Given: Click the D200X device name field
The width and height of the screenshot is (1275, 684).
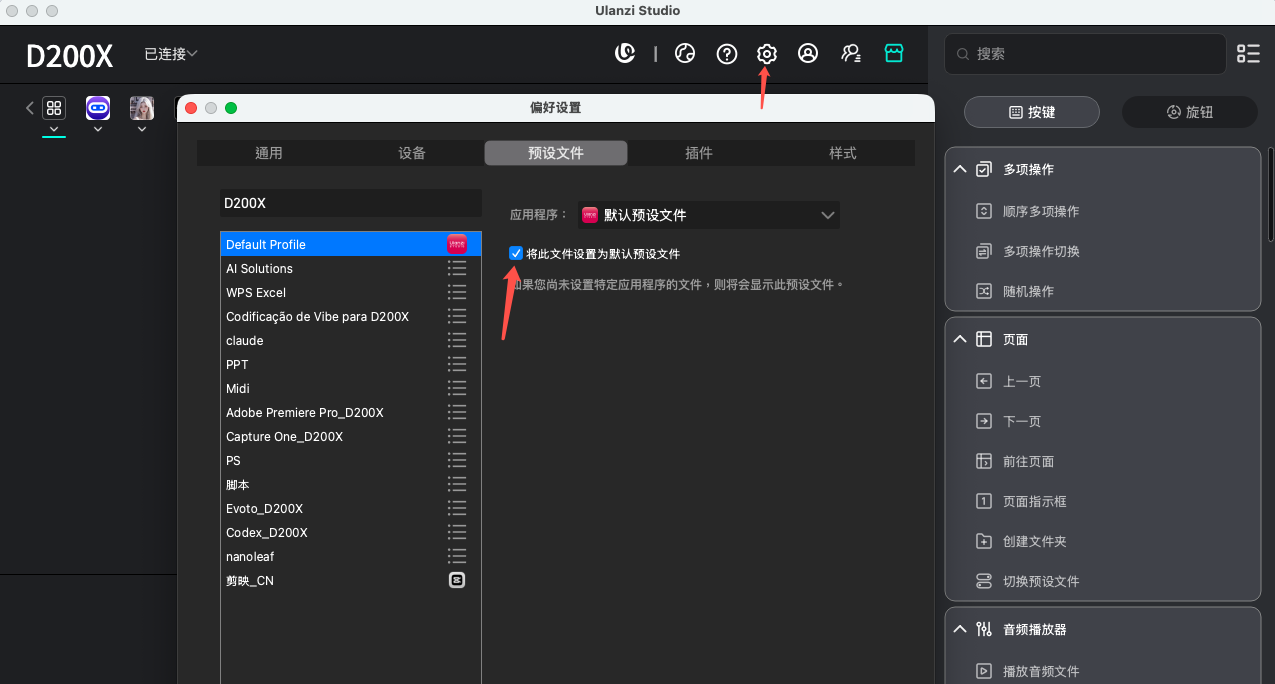Looking at the screenshot, I should (351, 203).
